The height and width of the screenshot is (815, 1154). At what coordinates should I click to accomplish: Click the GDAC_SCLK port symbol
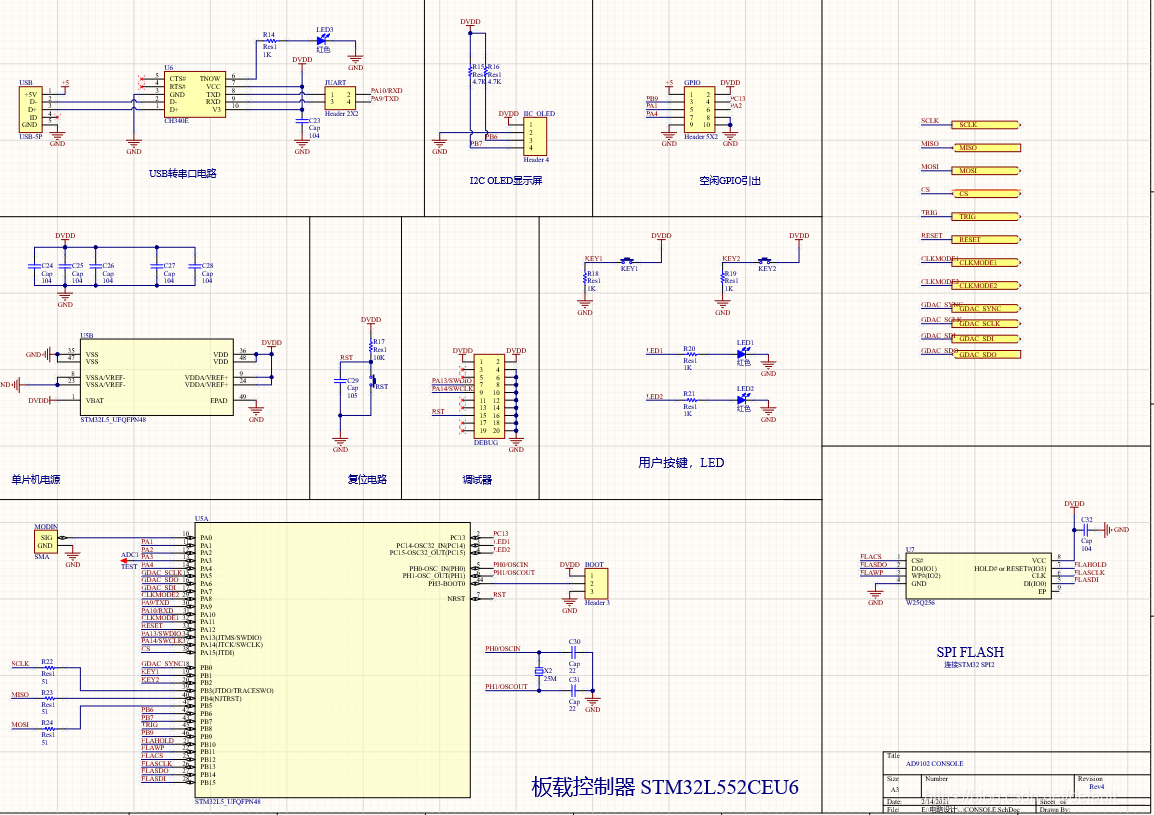(985, 324)
